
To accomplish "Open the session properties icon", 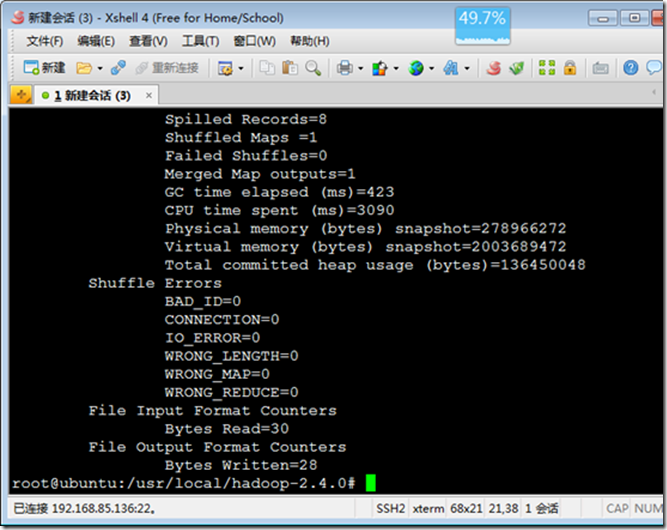I will [x=225, y=68].
